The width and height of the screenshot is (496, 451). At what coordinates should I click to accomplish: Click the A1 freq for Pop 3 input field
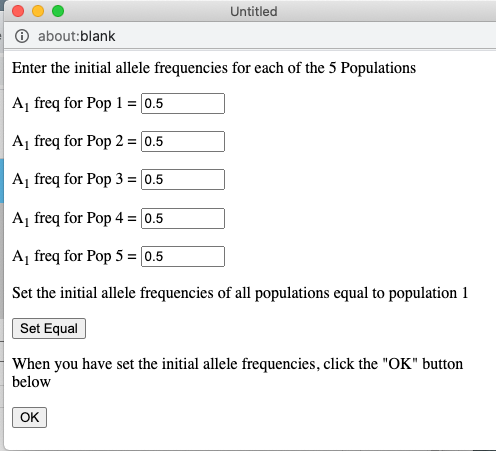(183, 179)
